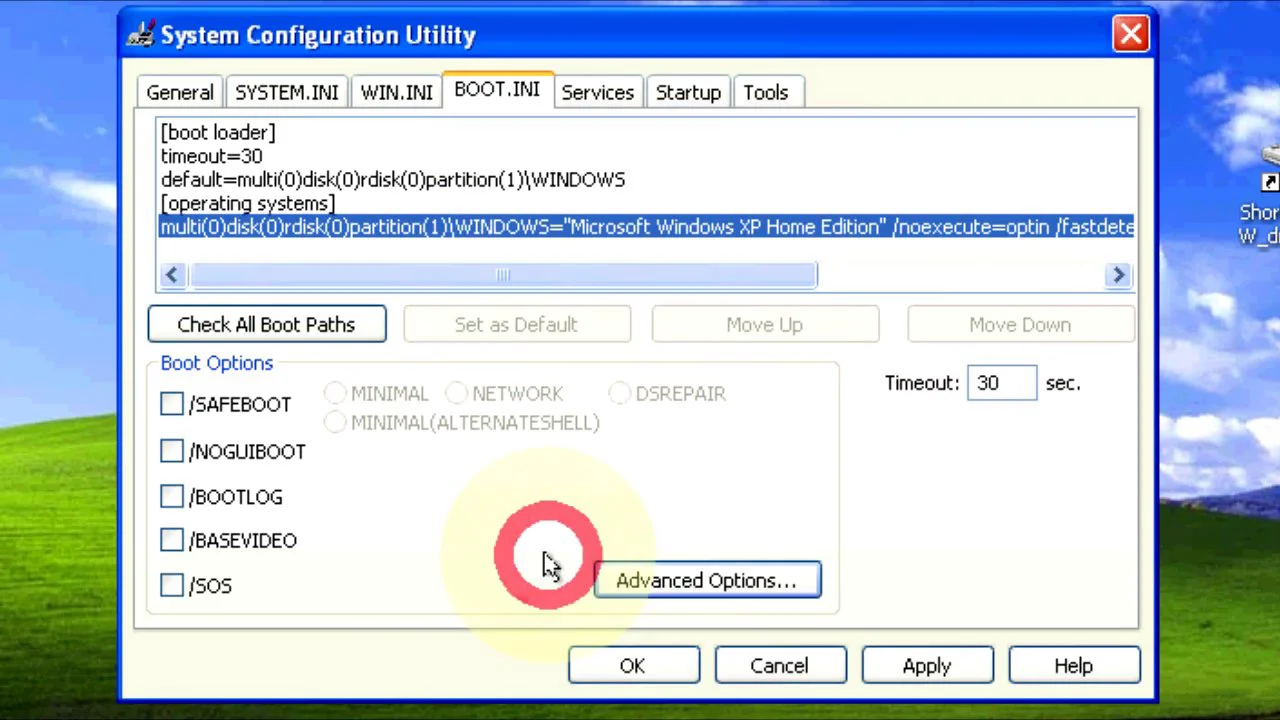Click the "default=multi(0)disk(0)" line
The image size is (1280, 720).
(x=393, y=180)
